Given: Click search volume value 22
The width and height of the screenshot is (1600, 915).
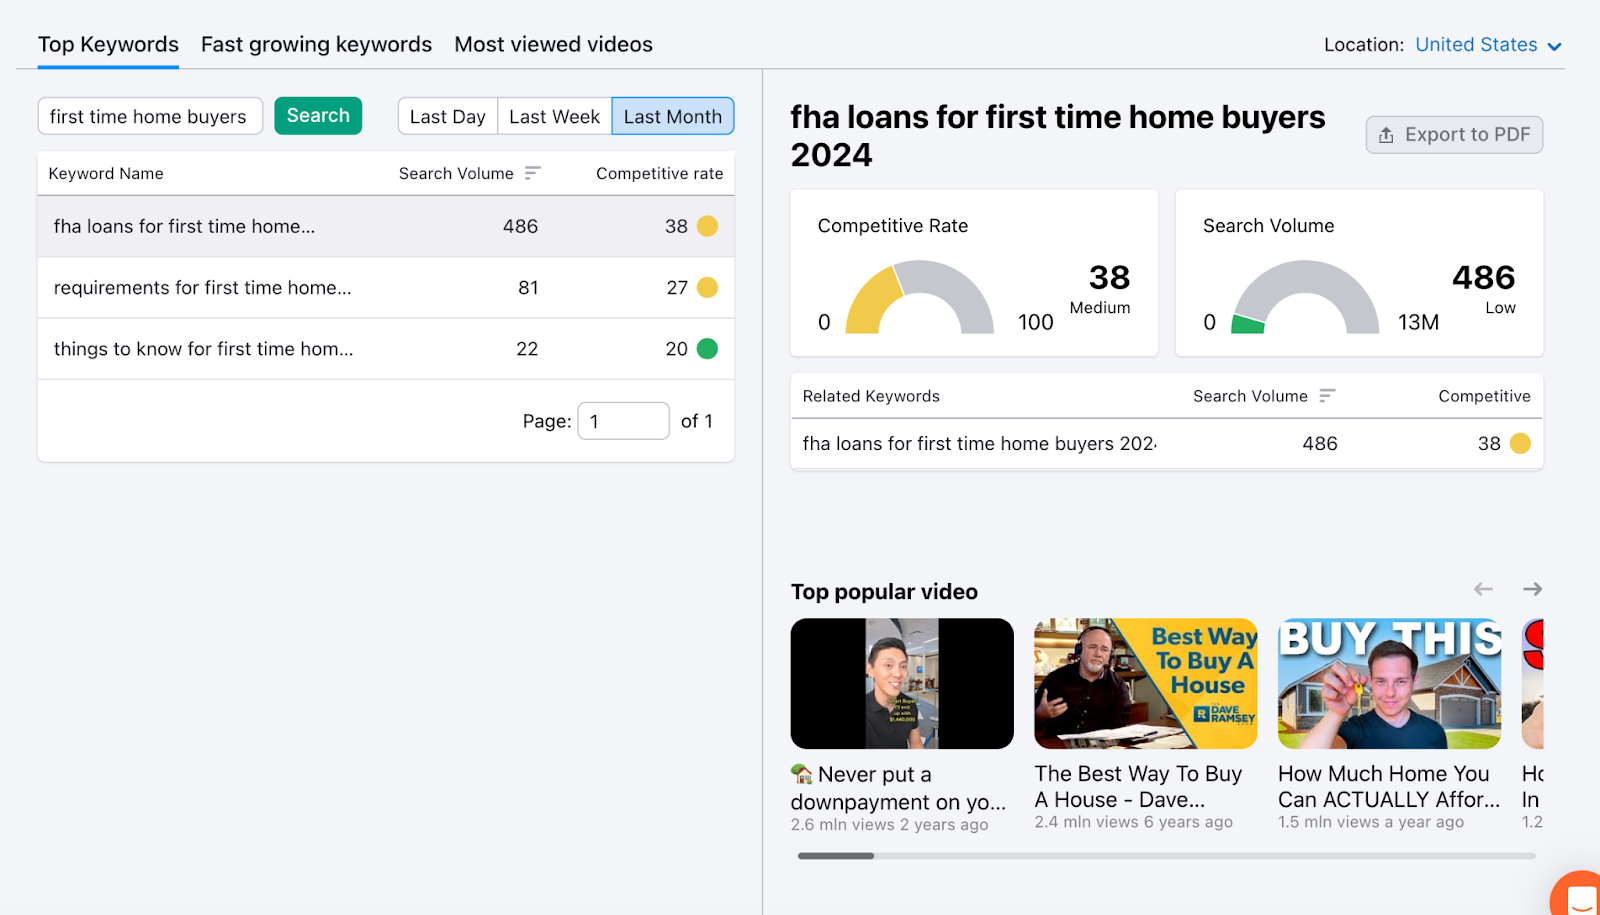Looking at the screenshot, I should tap(527, 349).
